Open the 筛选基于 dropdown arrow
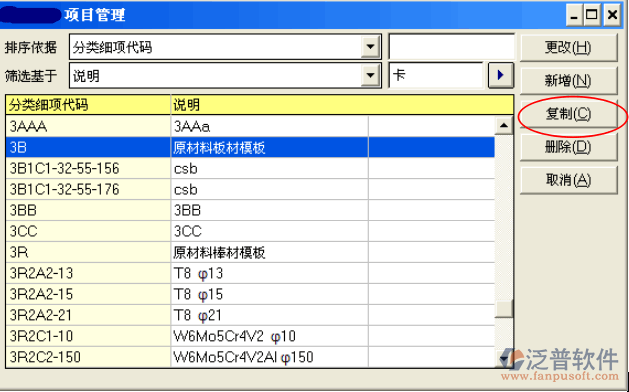The width and height of the screenshot is (629, 392). coord(370,75)
